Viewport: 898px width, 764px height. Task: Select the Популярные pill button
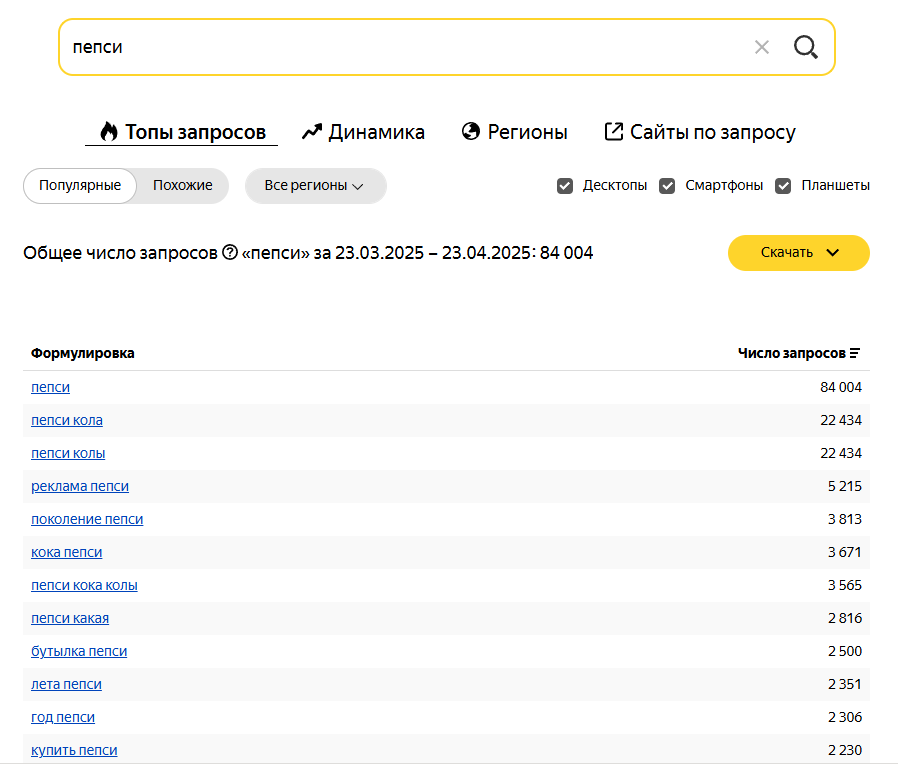[80, 186]
